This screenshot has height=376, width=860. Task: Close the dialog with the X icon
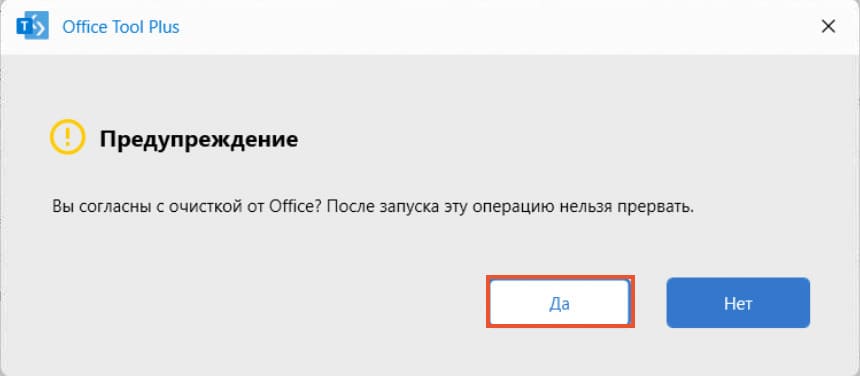tap(828, 26)
